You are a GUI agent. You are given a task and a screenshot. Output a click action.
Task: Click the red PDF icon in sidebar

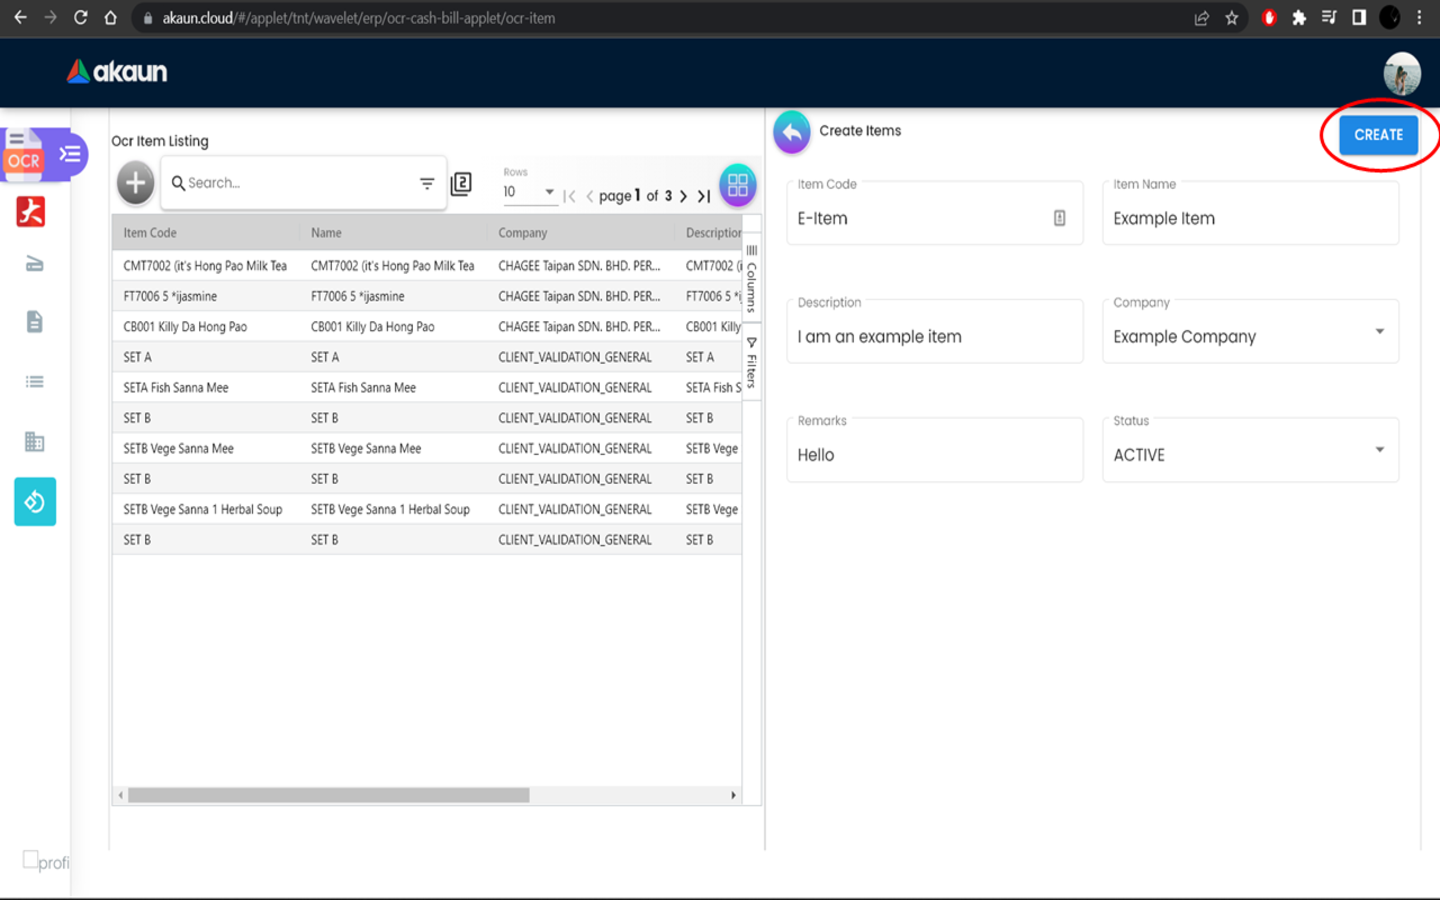coord(31,212)
